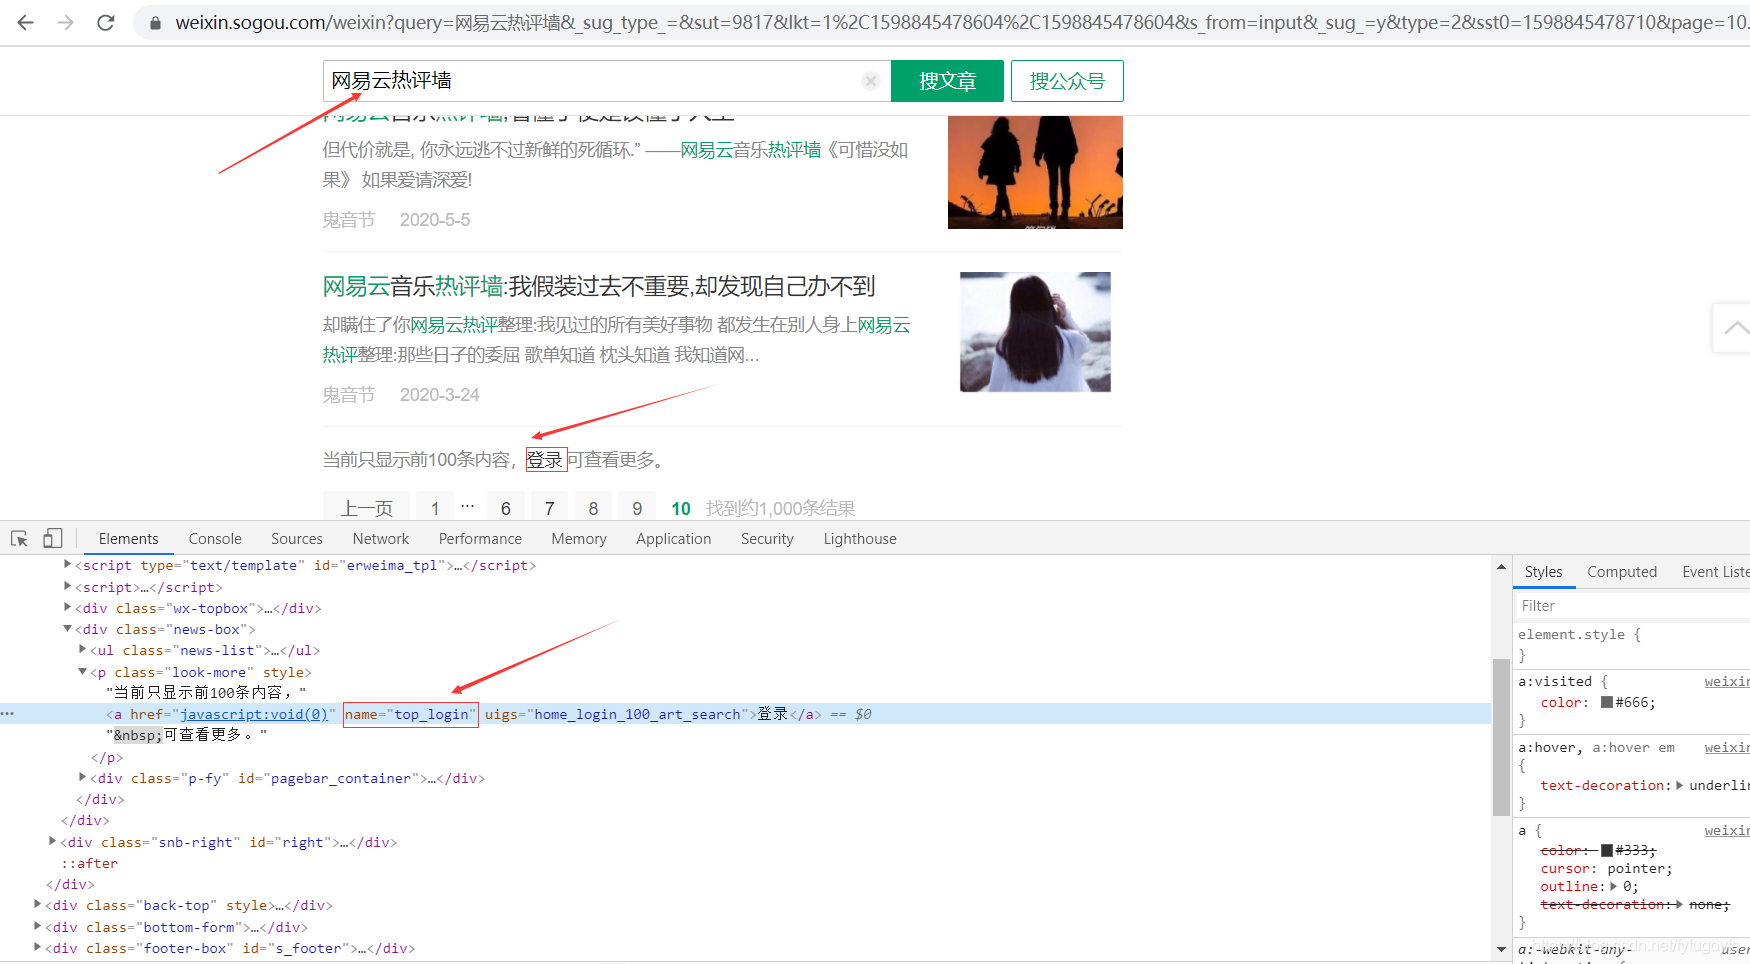Click the 搜公众号 search accounts button
This screenshot has height=964, width=1750.
click(1067, 81)
